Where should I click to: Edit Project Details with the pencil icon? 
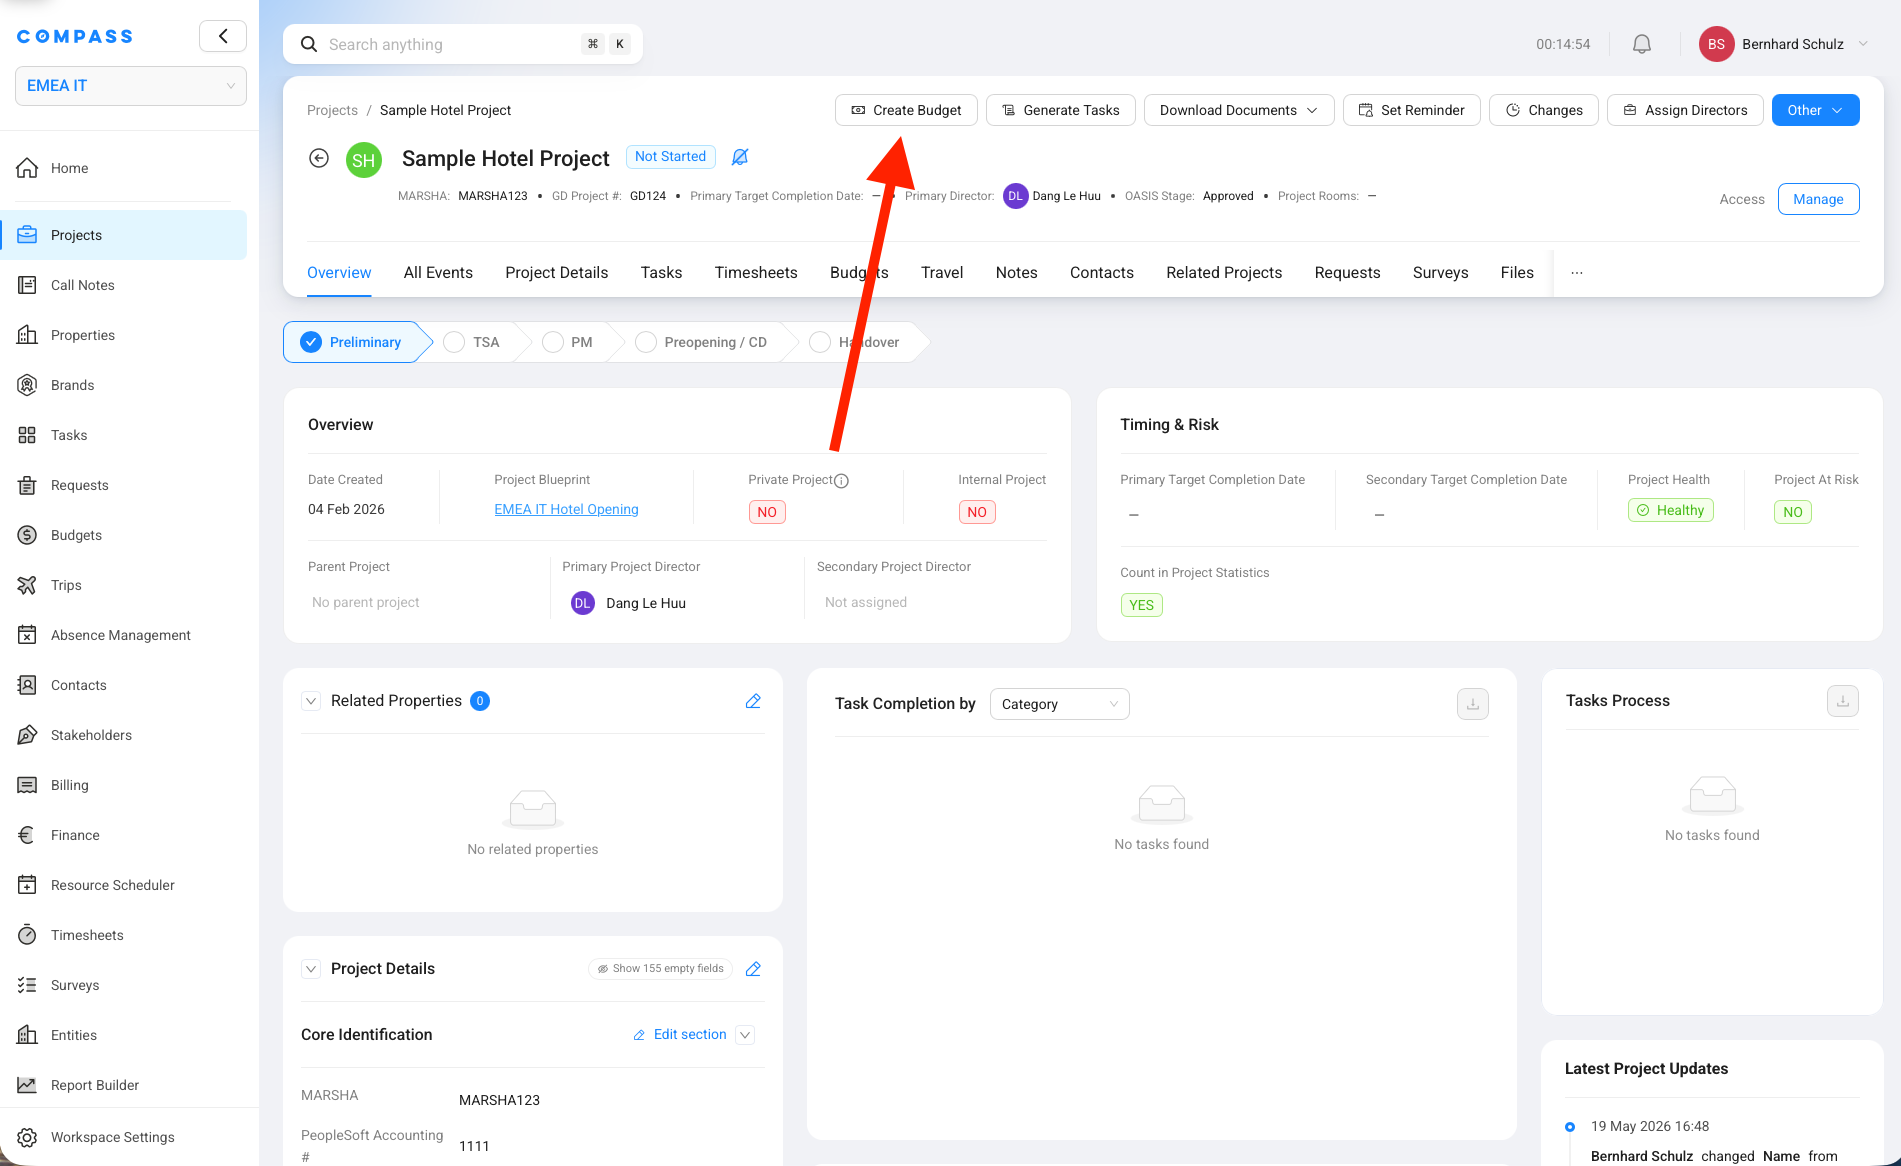(x=753, y=968)
